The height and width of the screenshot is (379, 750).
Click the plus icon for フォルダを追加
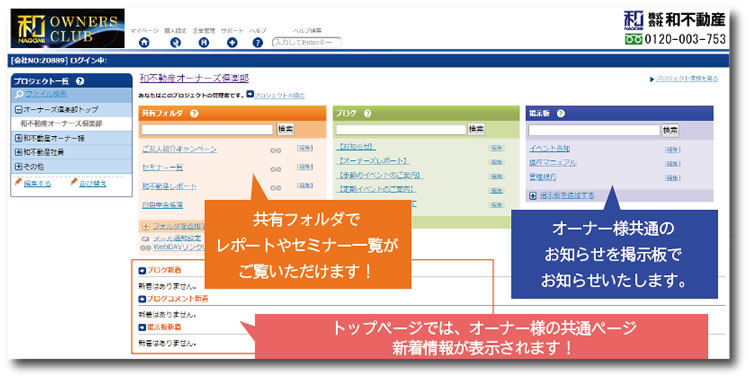tap(146, 226)
